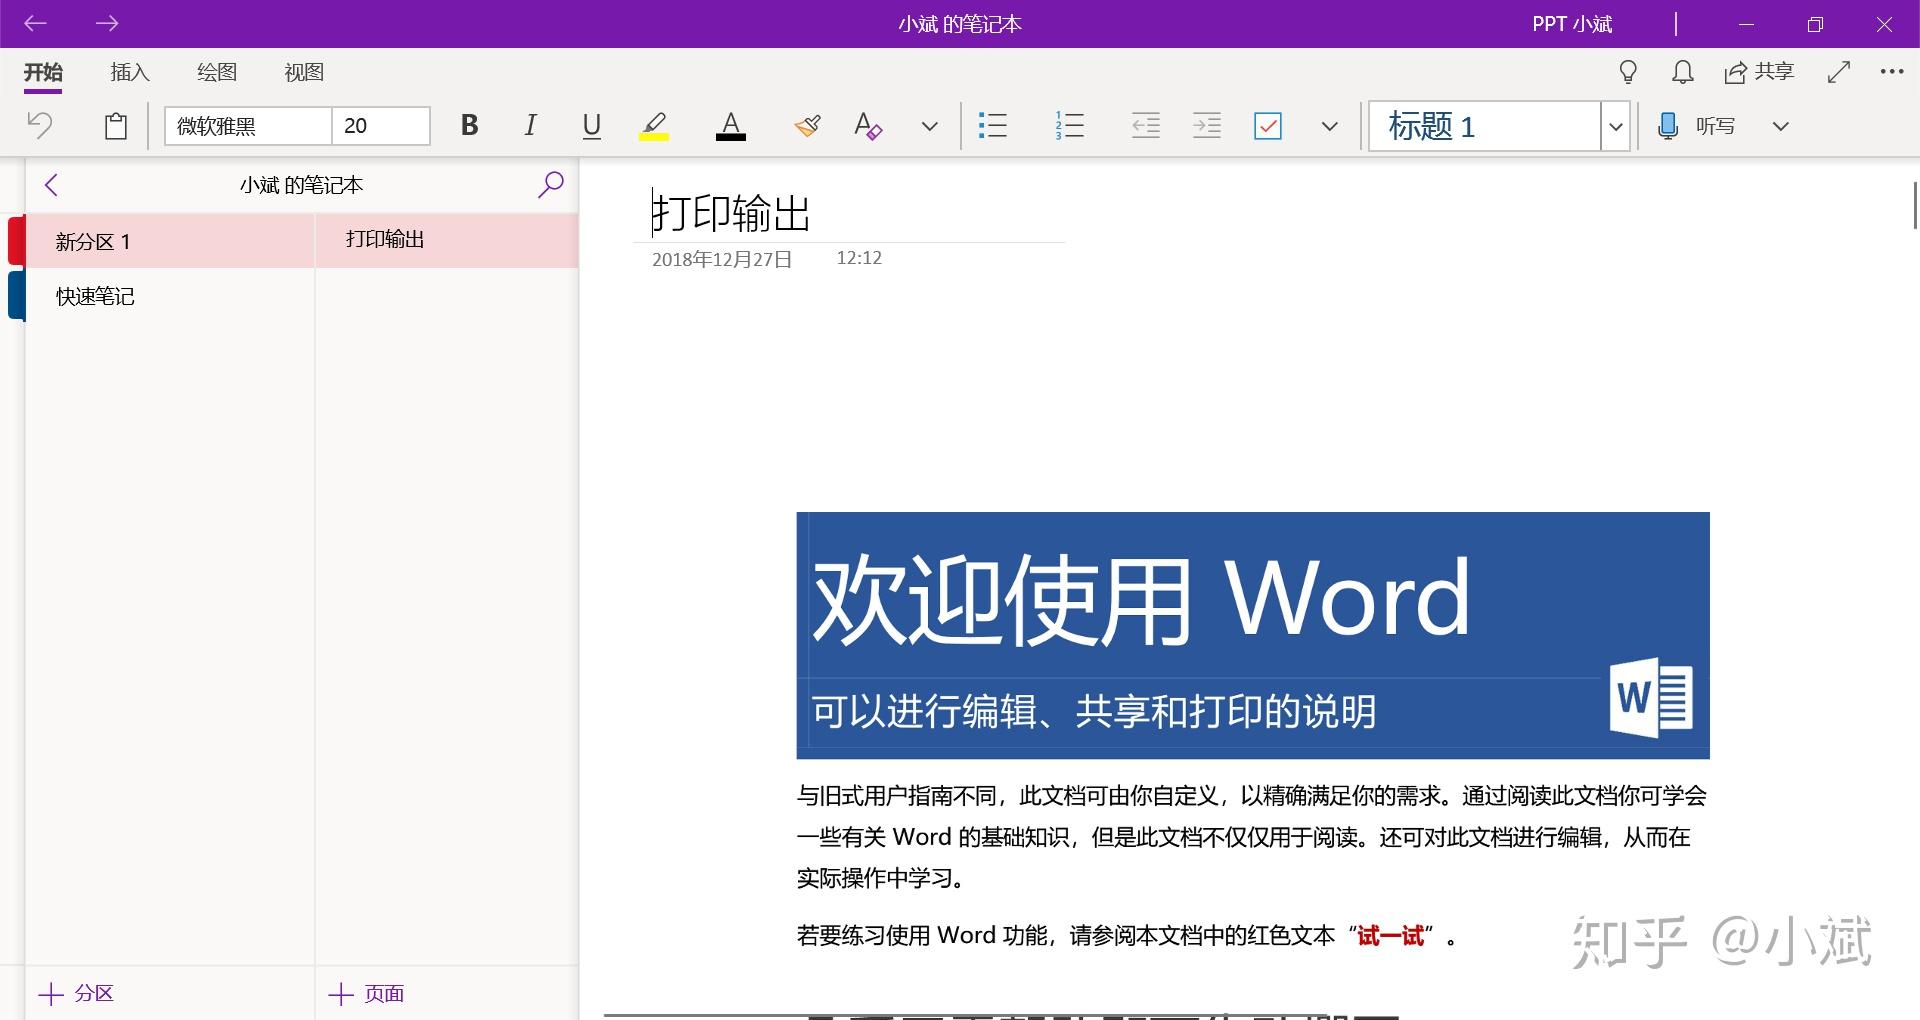Toggle bold formatting
The image size is (1920, 1020).
[x=469, y=125]
